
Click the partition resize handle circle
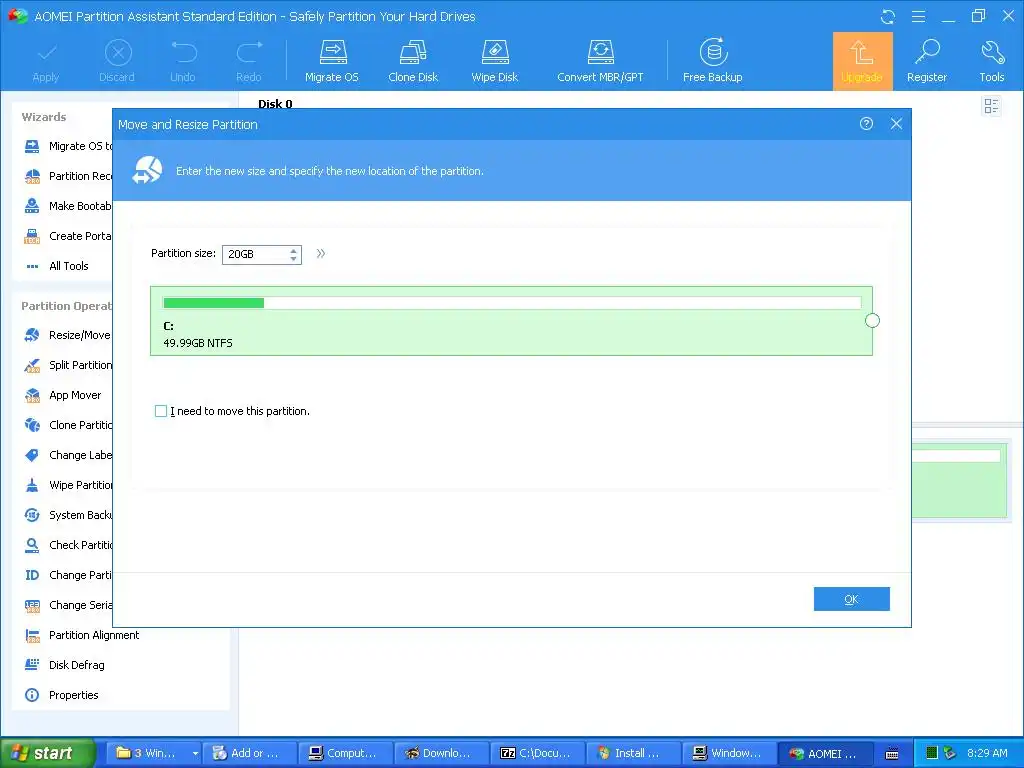tap(872, 321)
